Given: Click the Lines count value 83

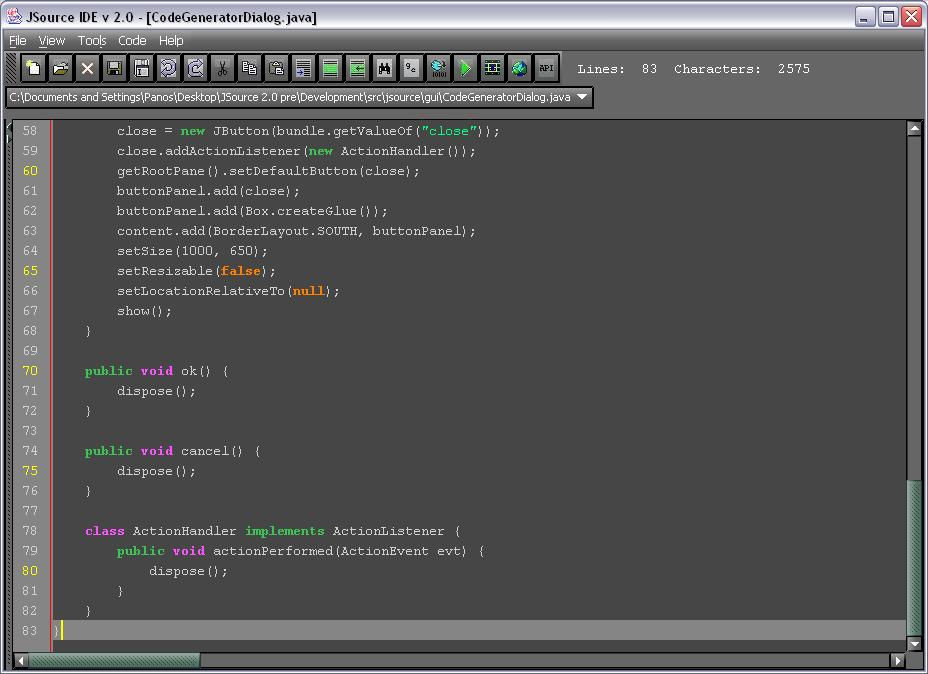Looking at the screenshot, I should tap(649, 69).
